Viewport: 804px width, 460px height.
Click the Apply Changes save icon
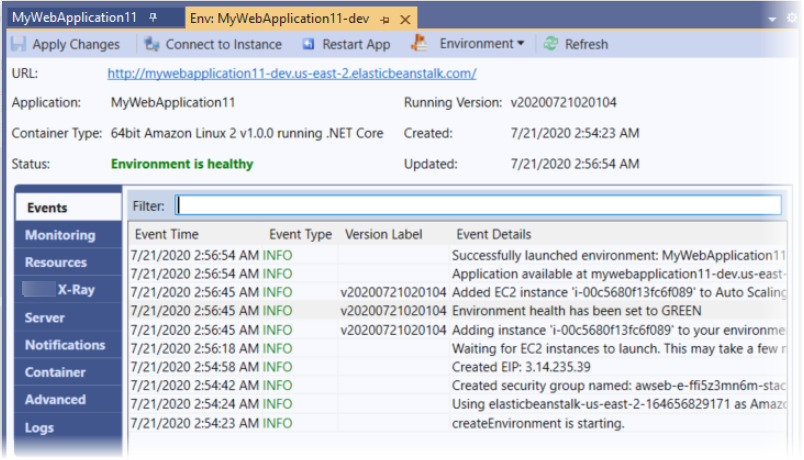[x=18, y=44]
